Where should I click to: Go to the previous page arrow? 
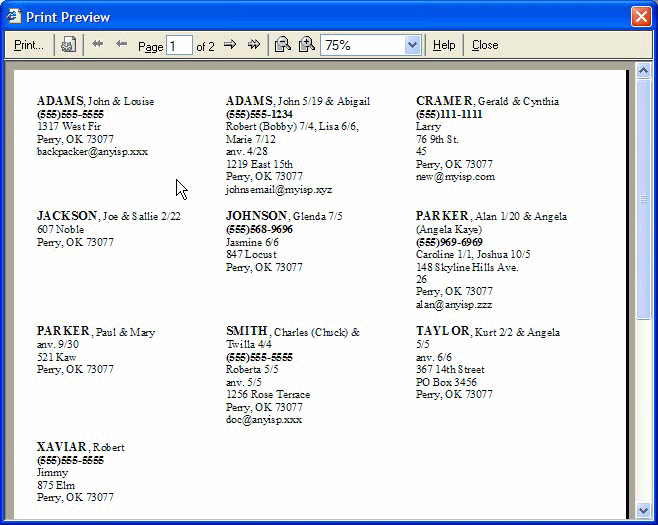pyautogui.click(x=122, y=45)
